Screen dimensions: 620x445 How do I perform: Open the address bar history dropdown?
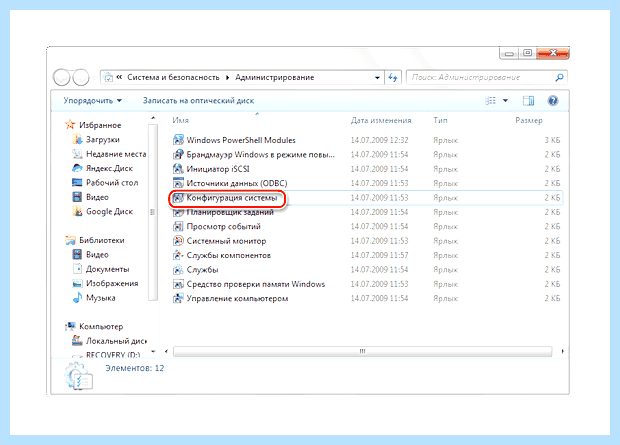pyautogui.click(x=377, y=78)
